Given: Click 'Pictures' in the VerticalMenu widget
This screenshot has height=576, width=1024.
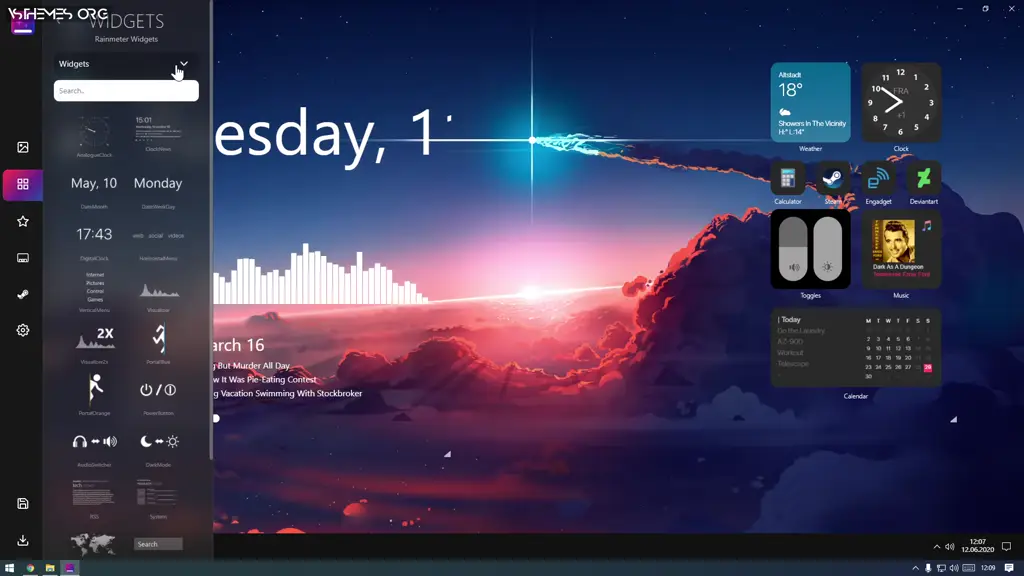Looking at the screenshot, I should (96, 283).
